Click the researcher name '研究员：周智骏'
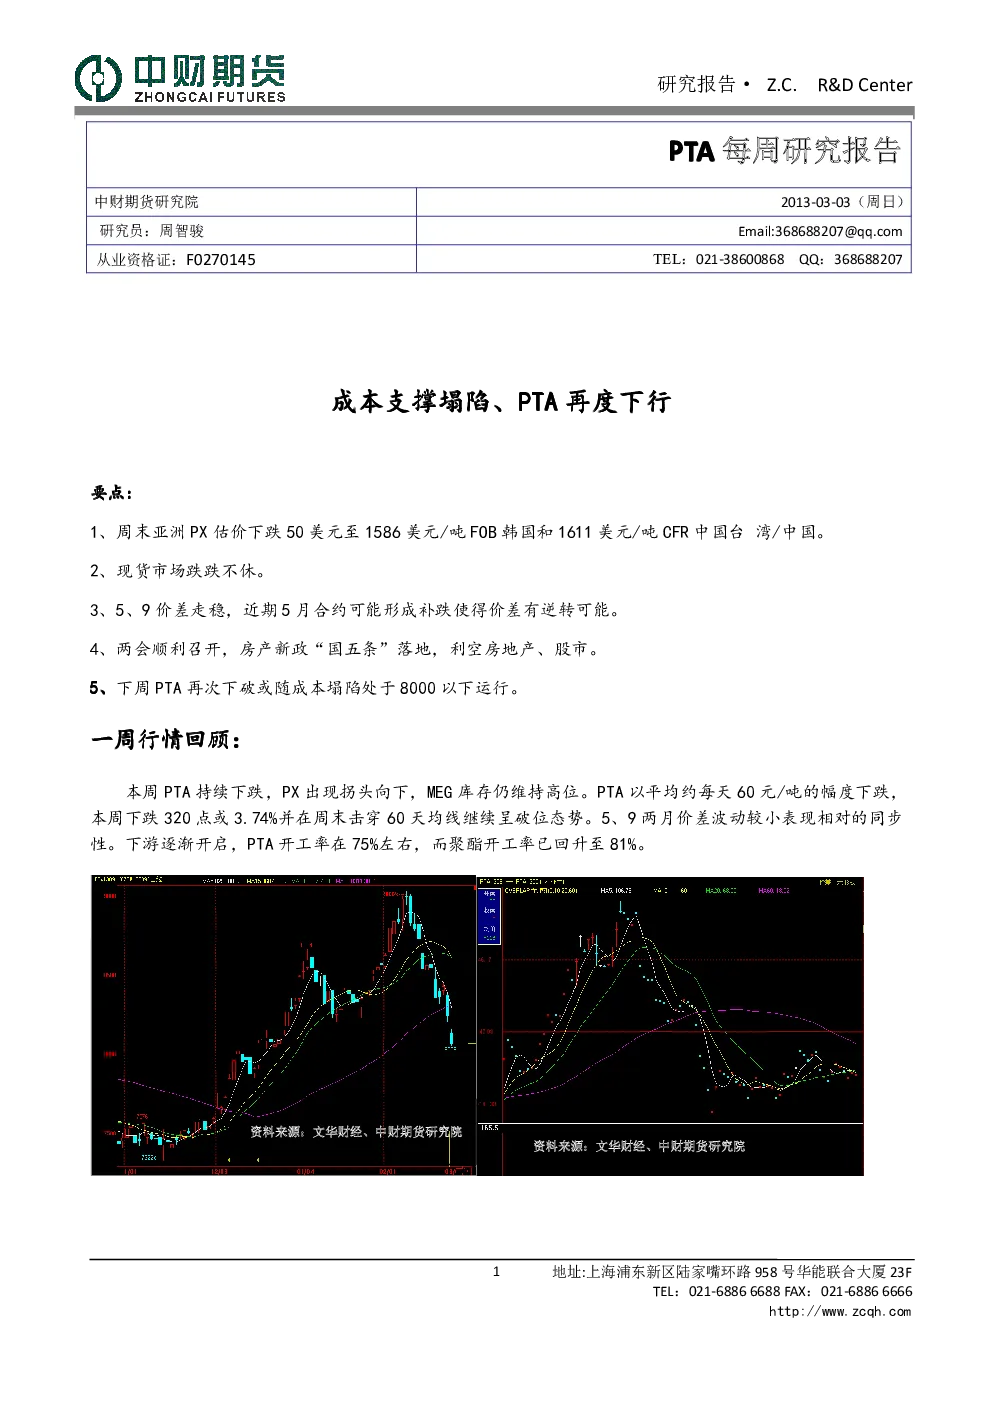Viewport: 992px width, 1403px height. click(151, 231)
